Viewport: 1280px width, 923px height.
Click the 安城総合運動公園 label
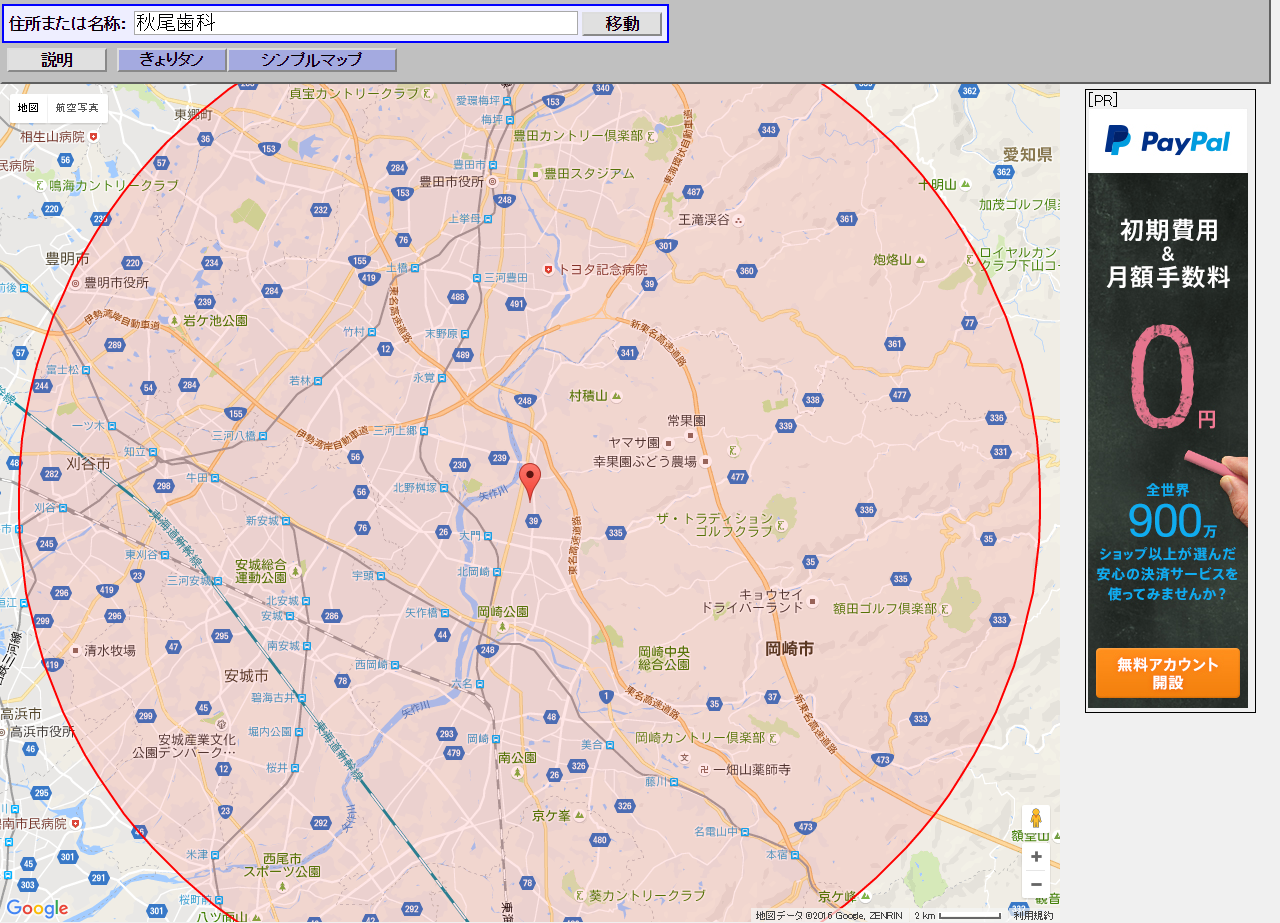[261, 571]
